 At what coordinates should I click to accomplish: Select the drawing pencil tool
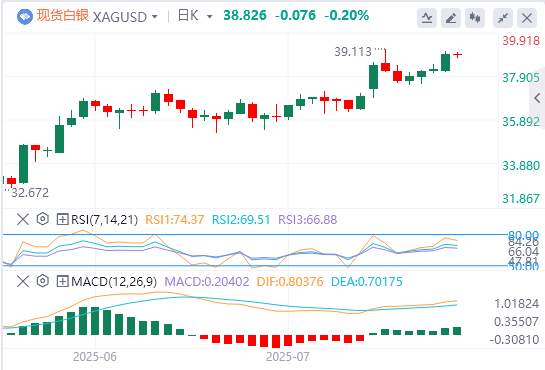click(x=451, y=18)
